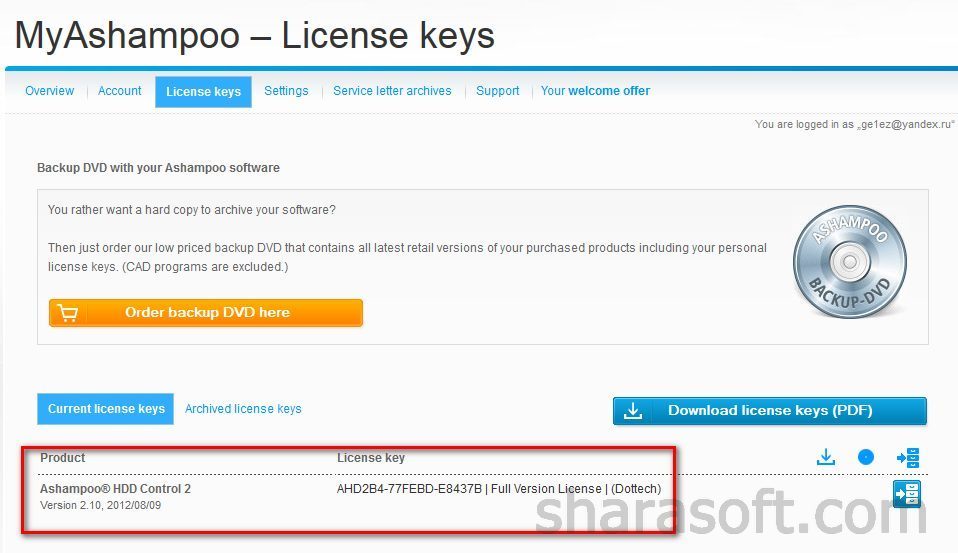This screenshot has height=553, width=958.
Task: Archive the HDD Control 2 license using its row icon
Action: 907,494
